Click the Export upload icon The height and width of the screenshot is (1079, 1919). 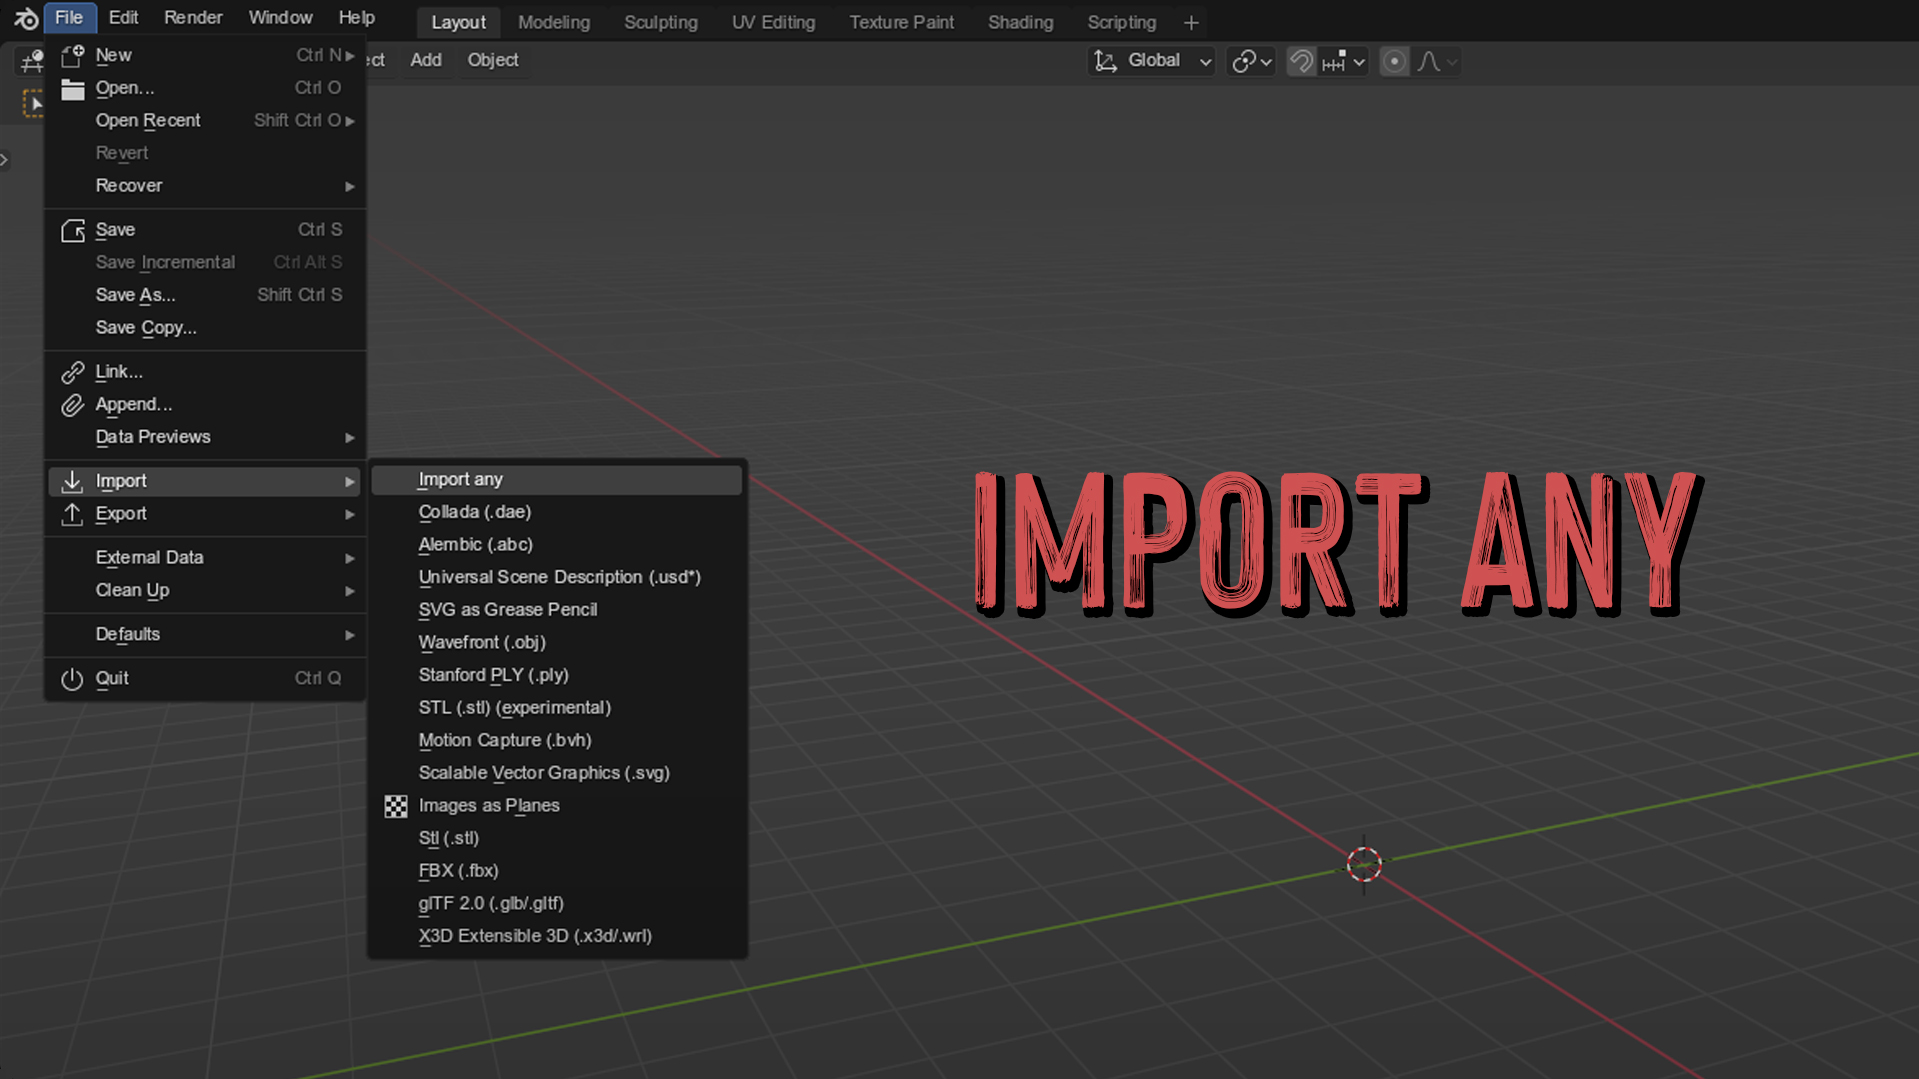[71, 514]
